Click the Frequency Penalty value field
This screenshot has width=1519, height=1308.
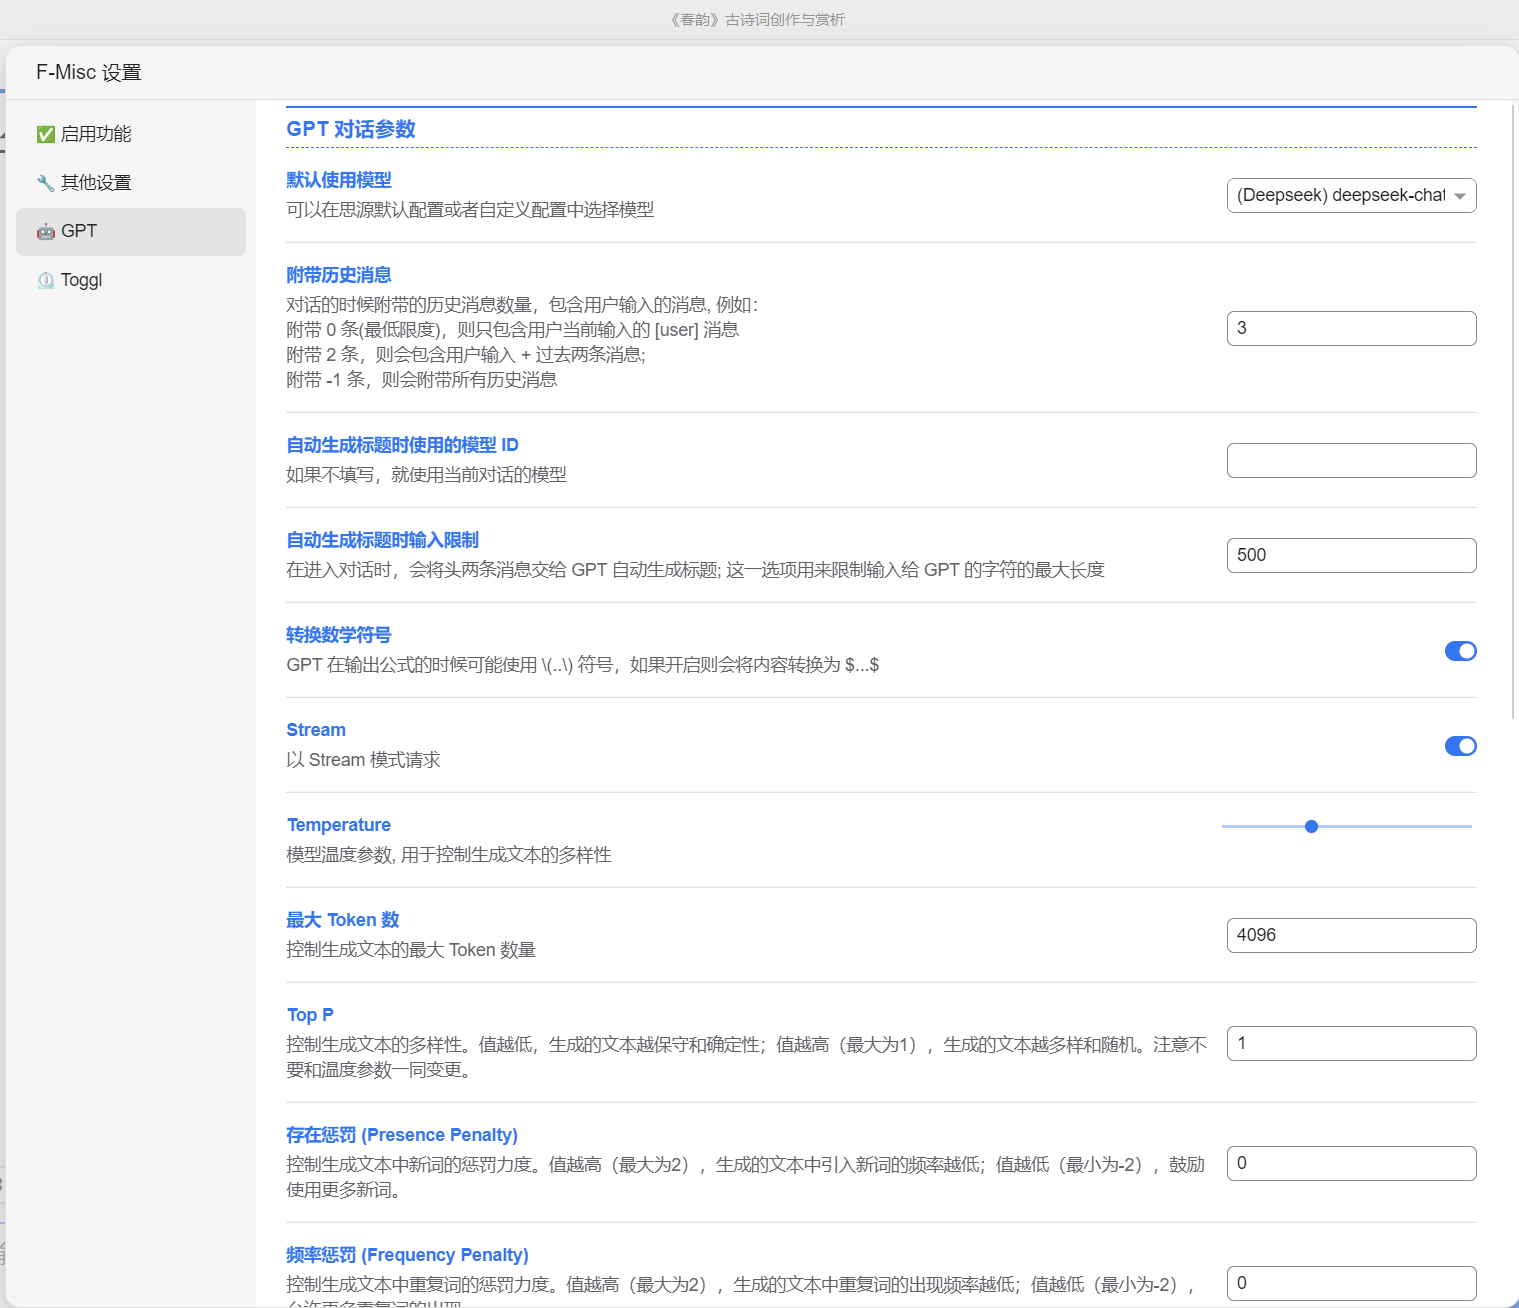tap(1351, 1283)
